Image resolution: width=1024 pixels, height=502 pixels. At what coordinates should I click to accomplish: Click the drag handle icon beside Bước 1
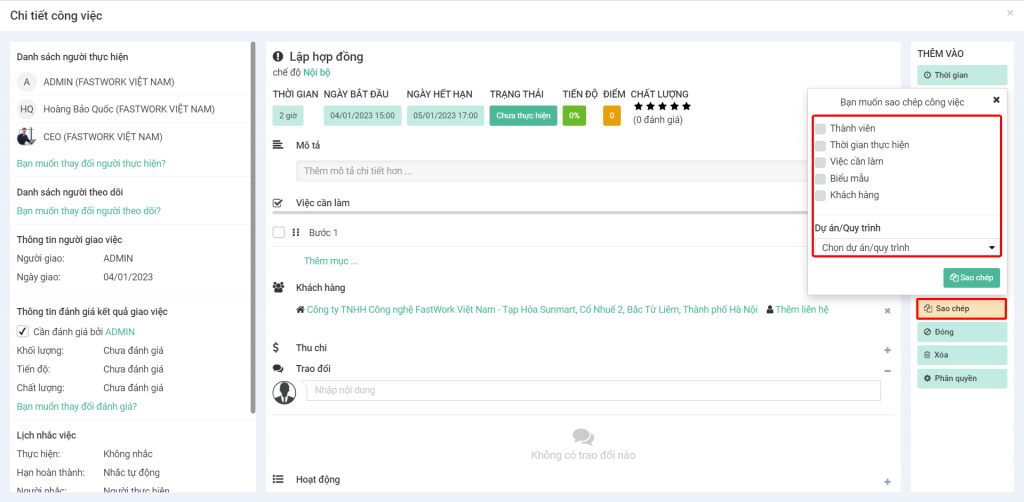click(x=296, y=233)
